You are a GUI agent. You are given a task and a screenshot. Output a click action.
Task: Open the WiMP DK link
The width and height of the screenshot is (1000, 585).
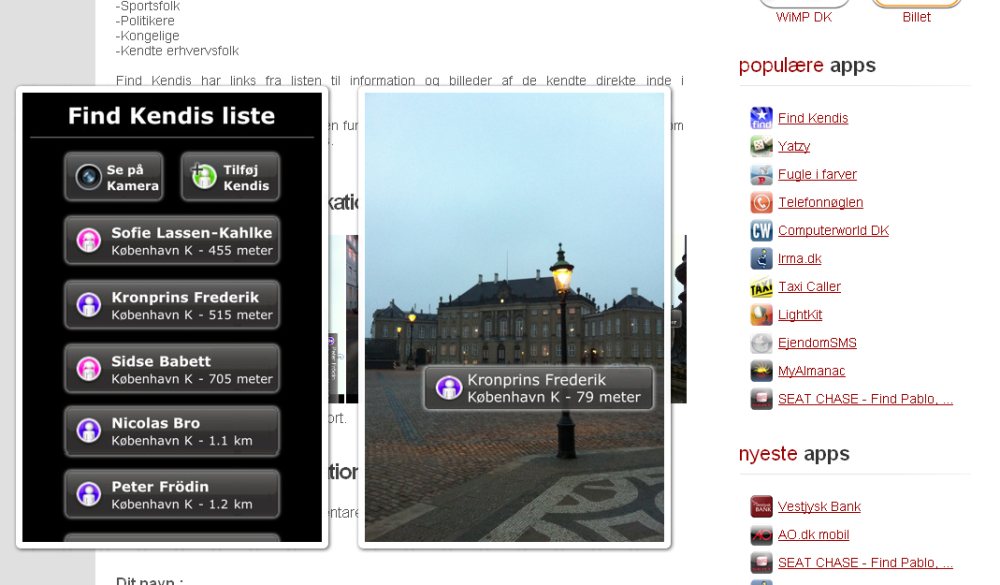[804, 17]
